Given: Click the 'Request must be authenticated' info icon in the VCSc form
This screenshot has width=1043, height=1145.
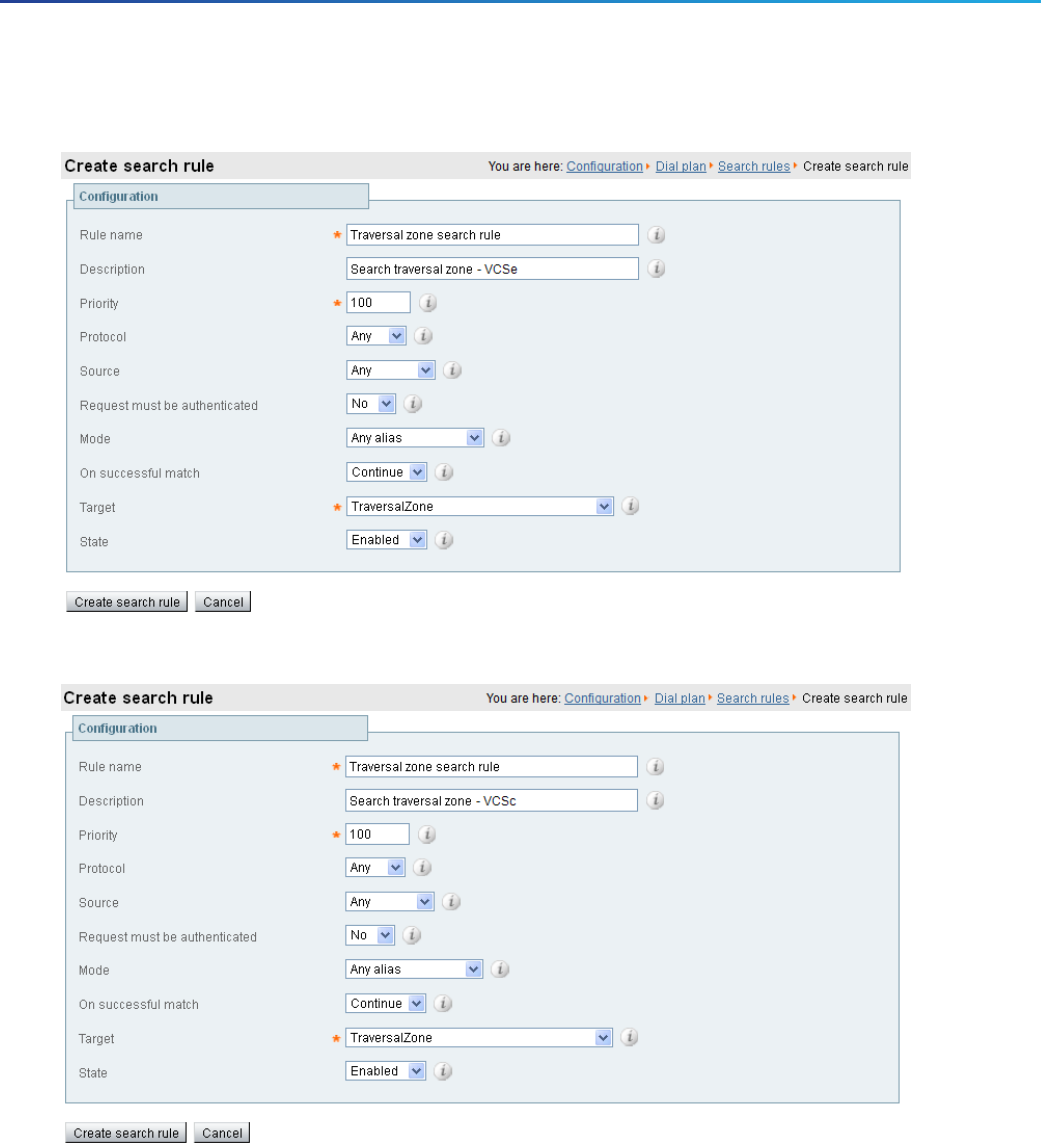Looking at the screenshot, I should 411,935.
